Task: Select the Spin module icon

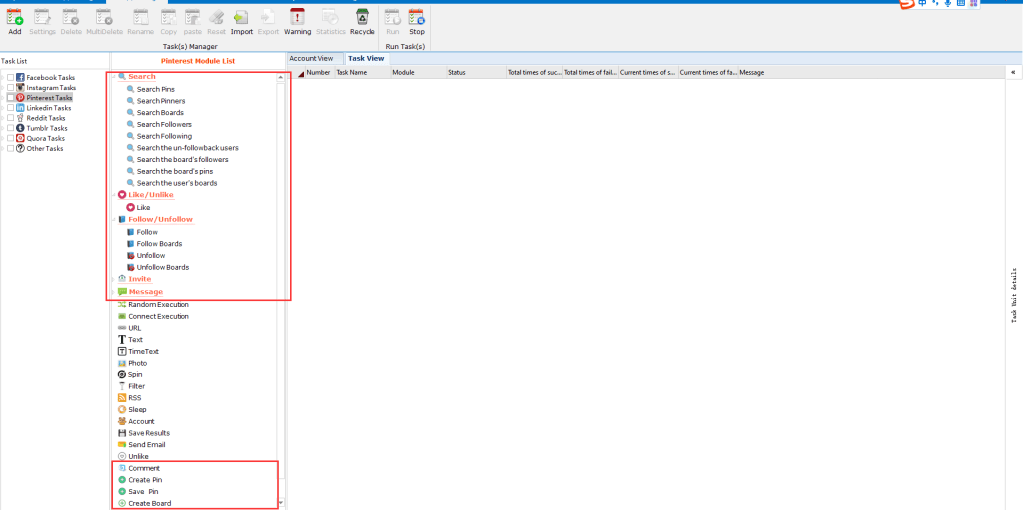Action: [122, 375]
